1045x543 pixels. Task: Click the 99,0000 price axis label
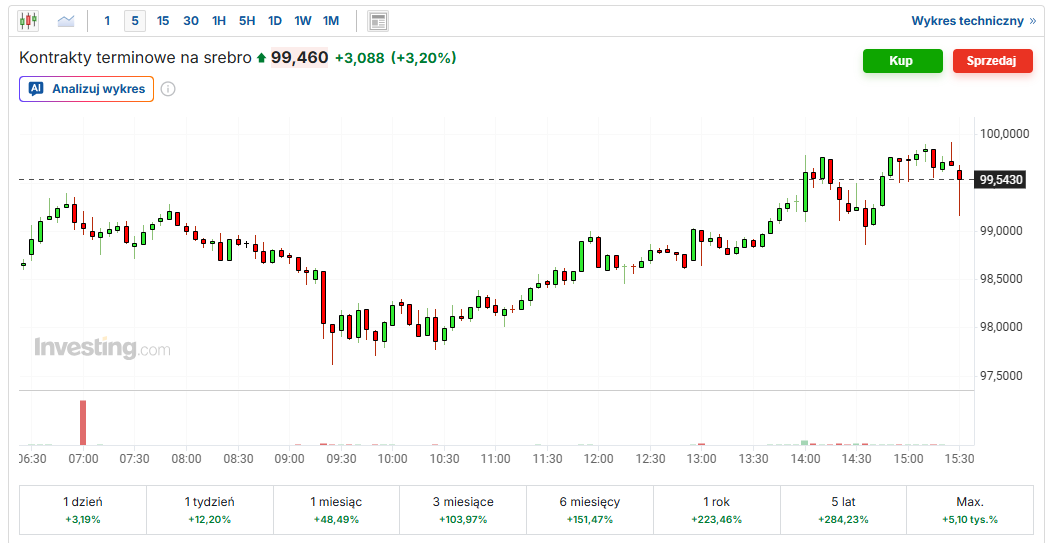click(1000, 231)
